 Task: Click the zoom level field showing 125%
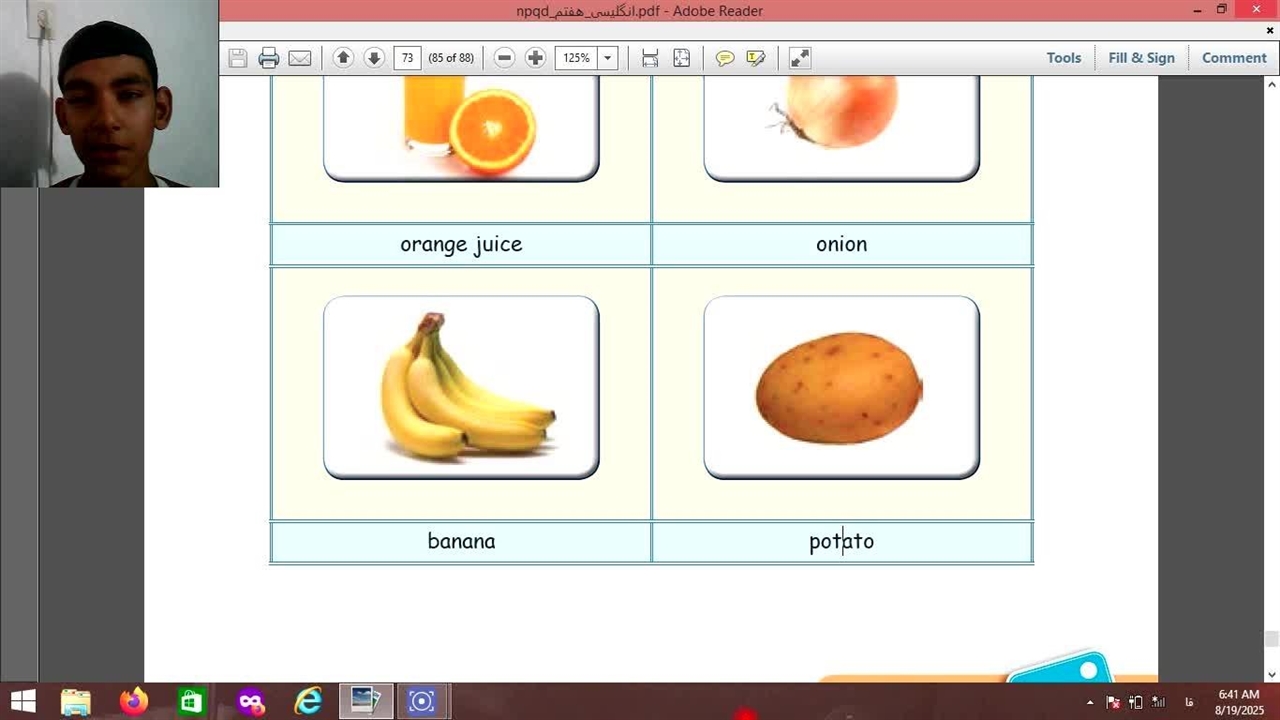[576, 58]
